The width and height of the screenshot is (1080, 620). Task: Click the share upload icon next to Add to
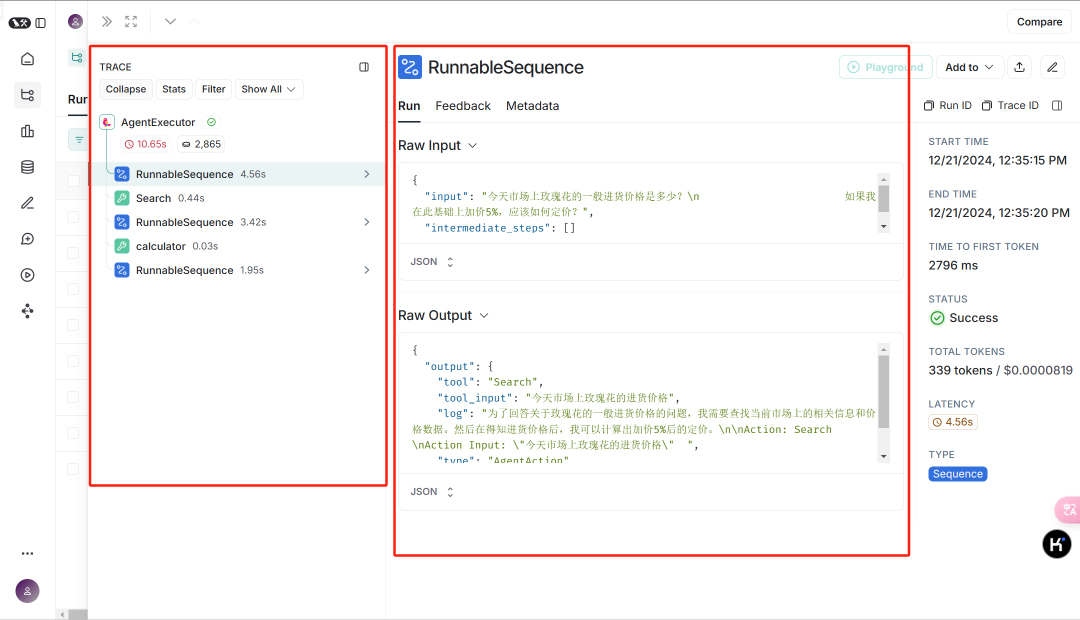(x=1017, y=65)
